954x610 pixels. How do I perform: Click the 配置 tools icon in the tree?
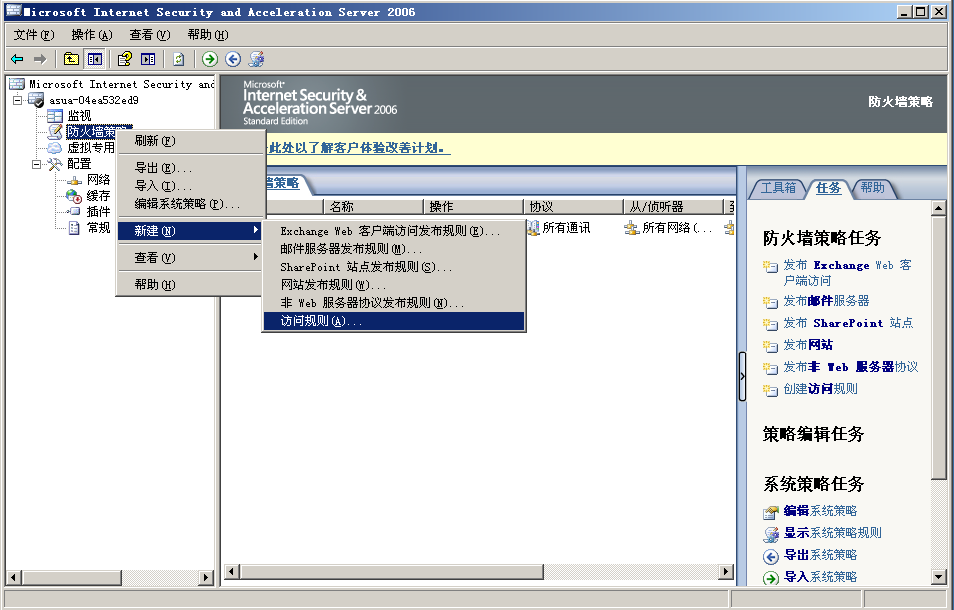pos(55,164)
